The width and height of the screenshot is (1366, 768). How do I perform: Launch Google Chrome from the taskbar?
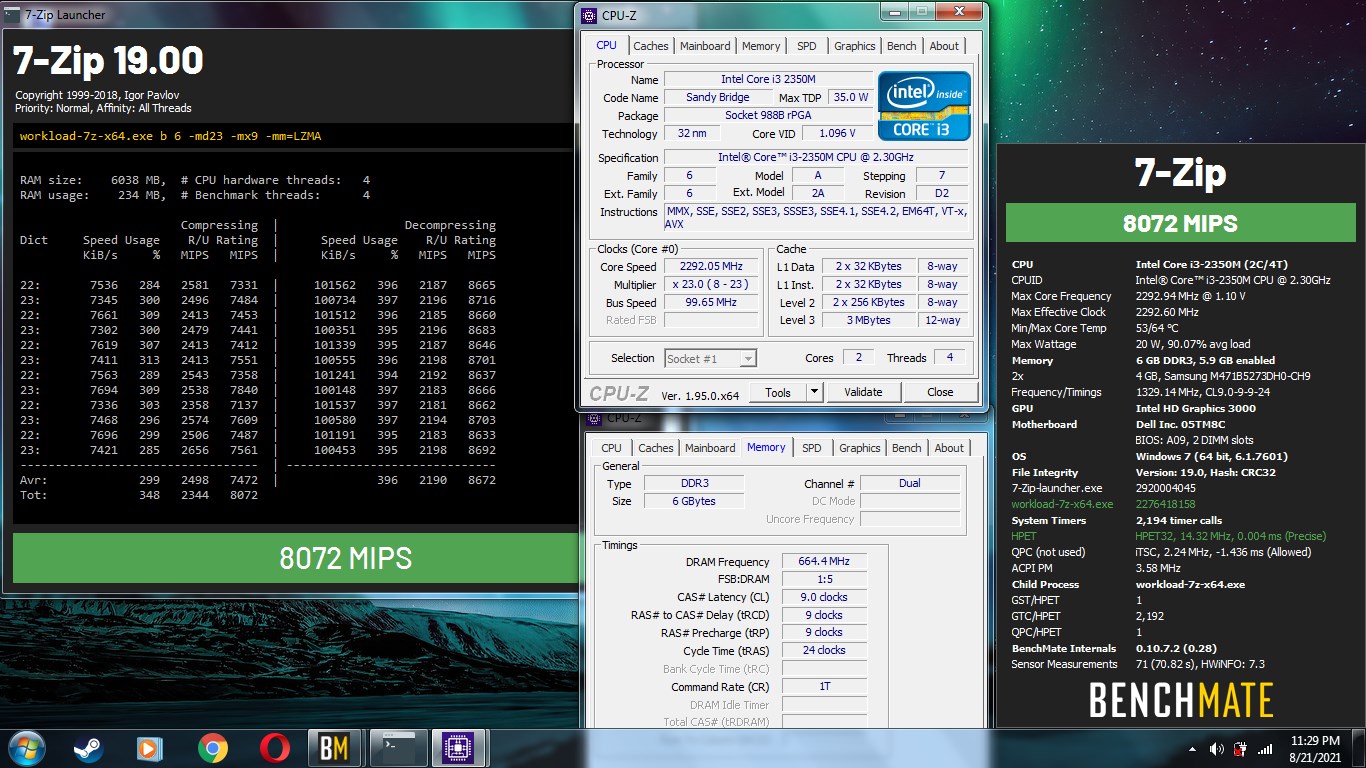[212, 748]
